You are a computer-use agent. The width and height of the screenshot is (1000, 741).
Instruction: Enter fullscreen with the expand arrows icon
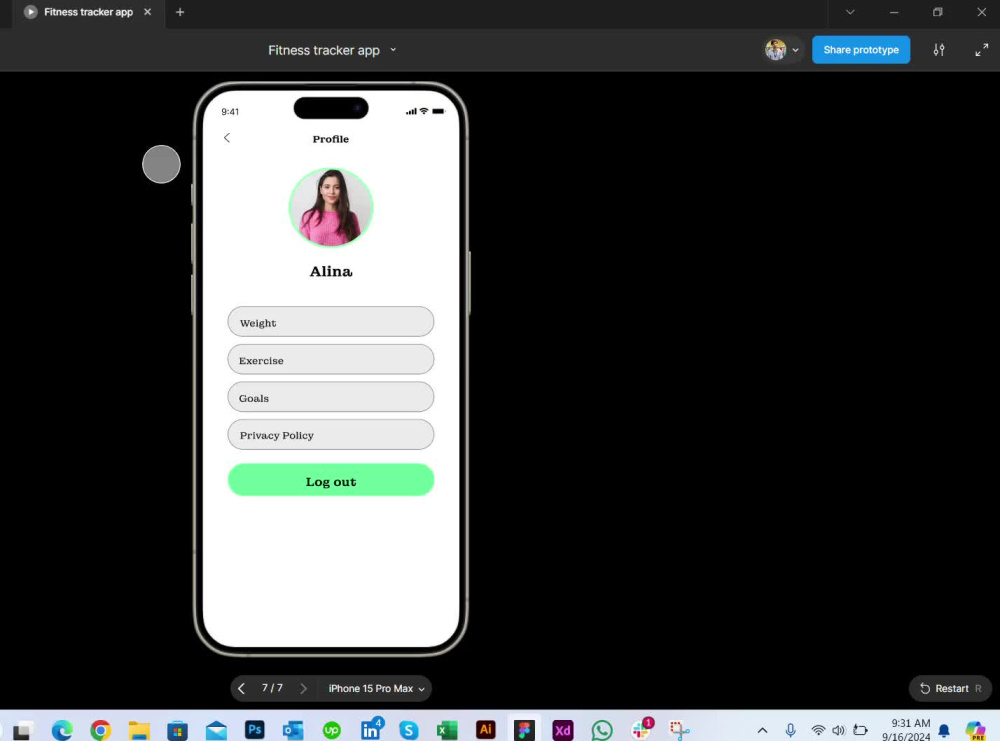[982, 50]
